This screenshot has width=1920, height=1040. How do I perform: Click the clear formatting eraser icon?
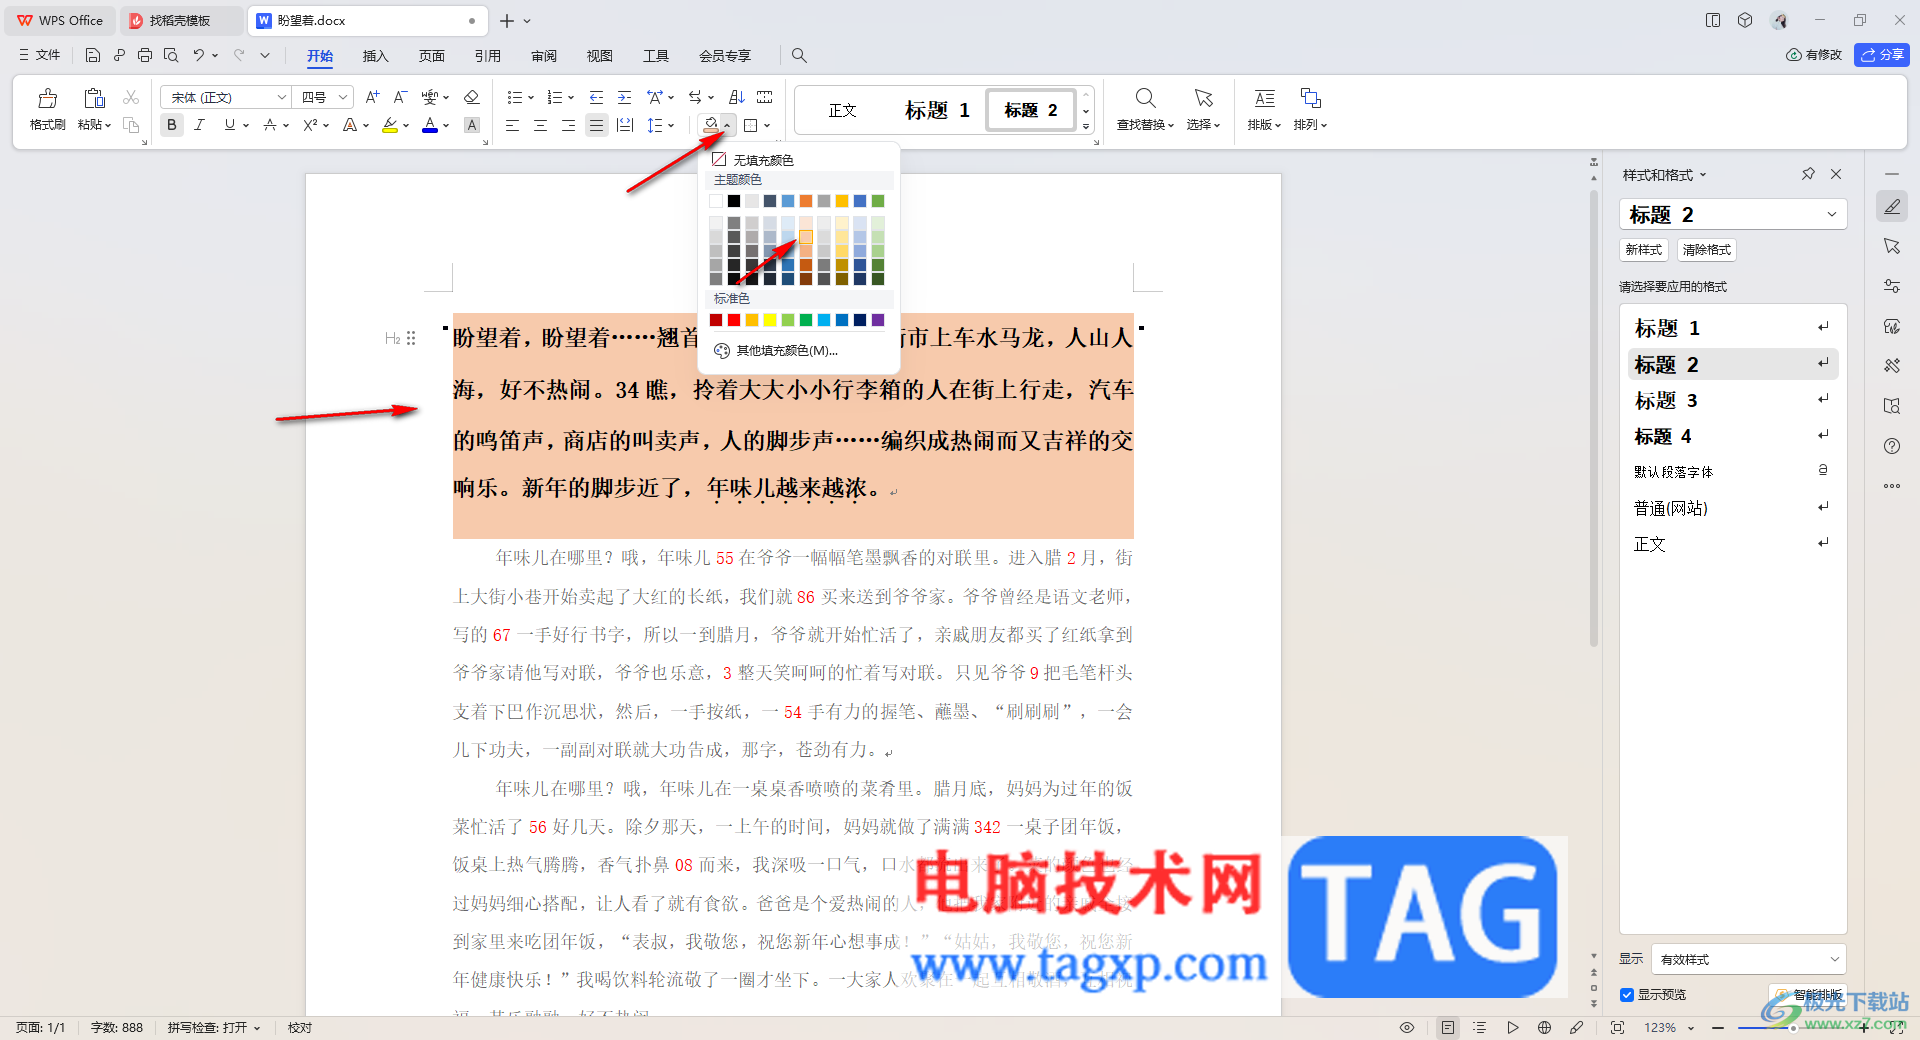[472, 97]
